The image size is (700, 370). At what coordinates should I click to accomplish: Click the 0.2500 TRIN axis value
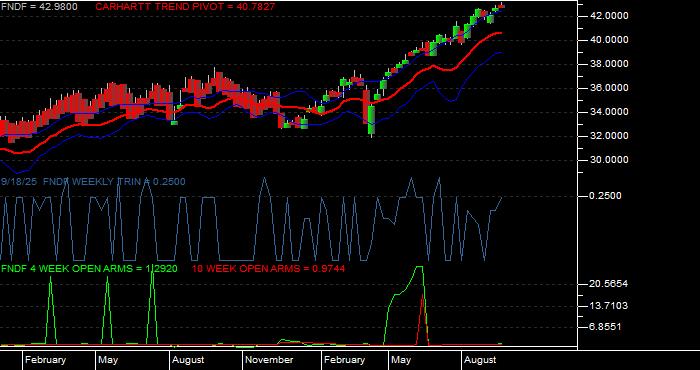(x=605, y=196)
